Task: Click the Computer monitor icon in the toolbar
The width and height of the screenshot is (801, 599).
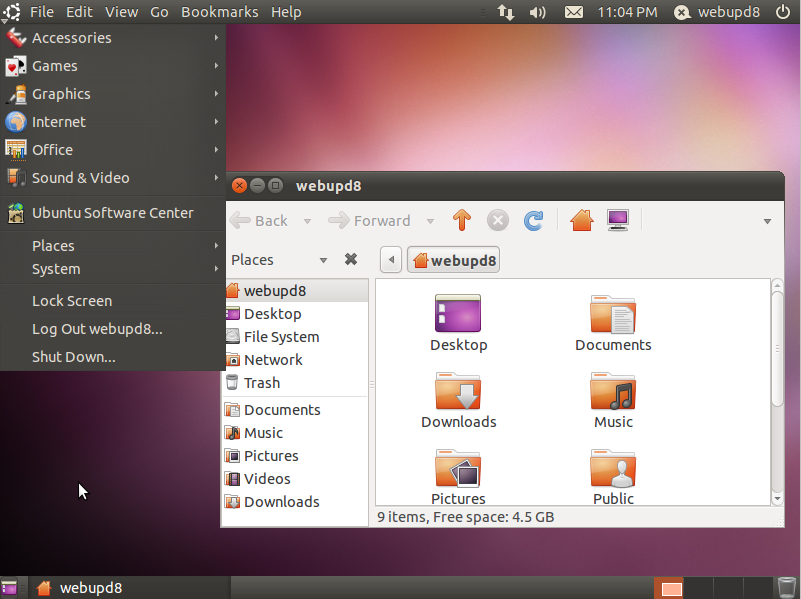Action: 618,221
